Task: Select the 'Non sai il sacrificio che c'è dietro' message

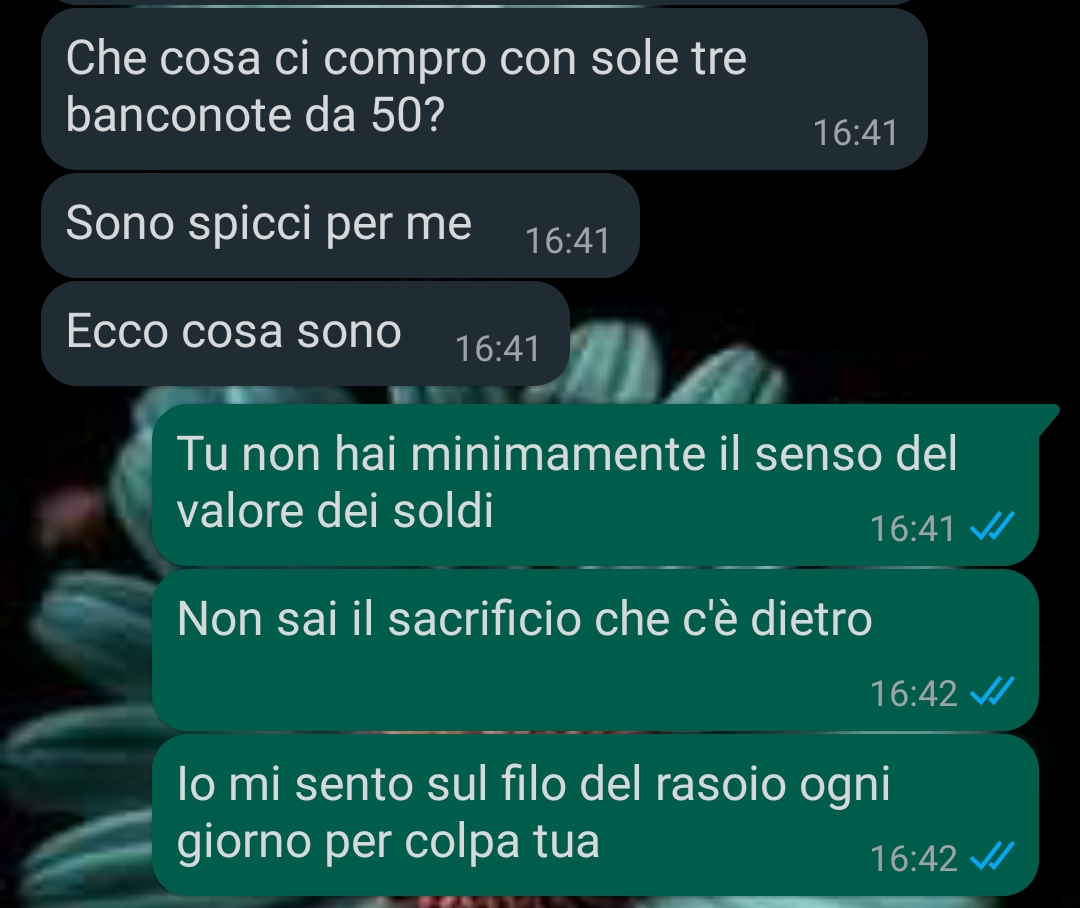Action: [x=595, y=650]
